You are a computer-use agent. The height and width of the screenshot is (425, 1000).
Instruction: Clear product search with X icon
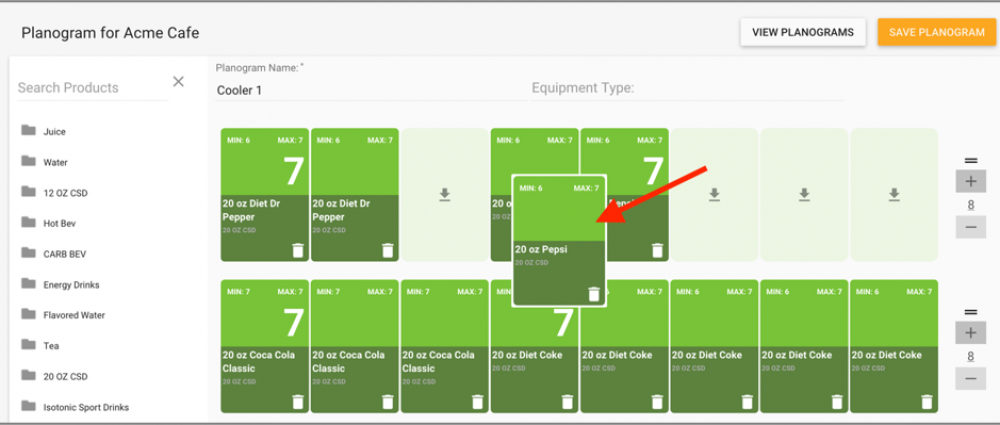(179, 81)
